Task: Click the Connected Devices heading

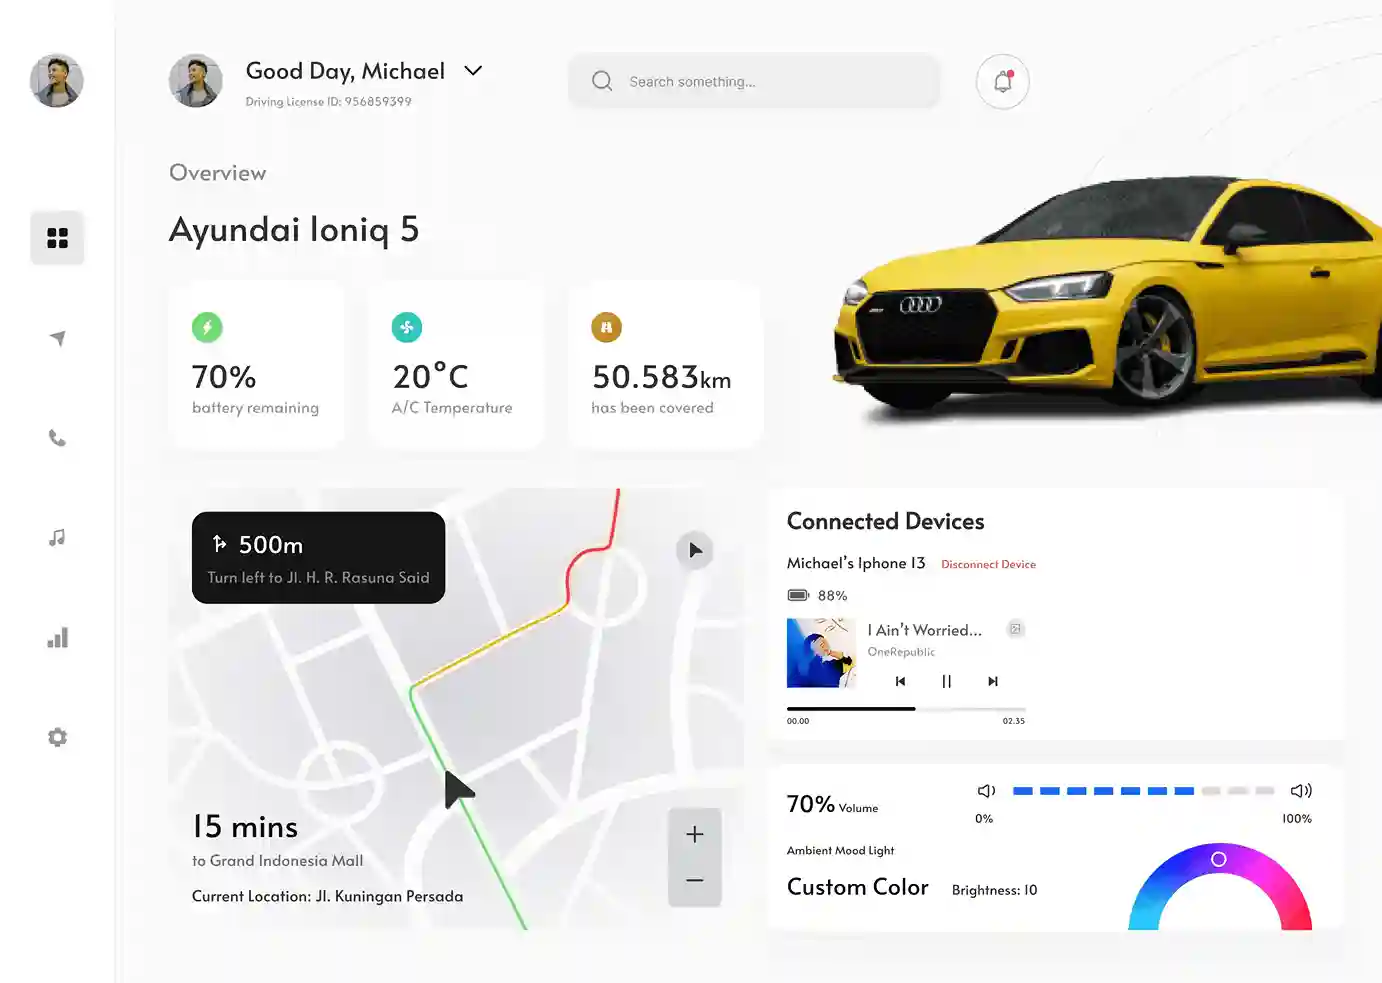Action: click(x=885, y=521)
